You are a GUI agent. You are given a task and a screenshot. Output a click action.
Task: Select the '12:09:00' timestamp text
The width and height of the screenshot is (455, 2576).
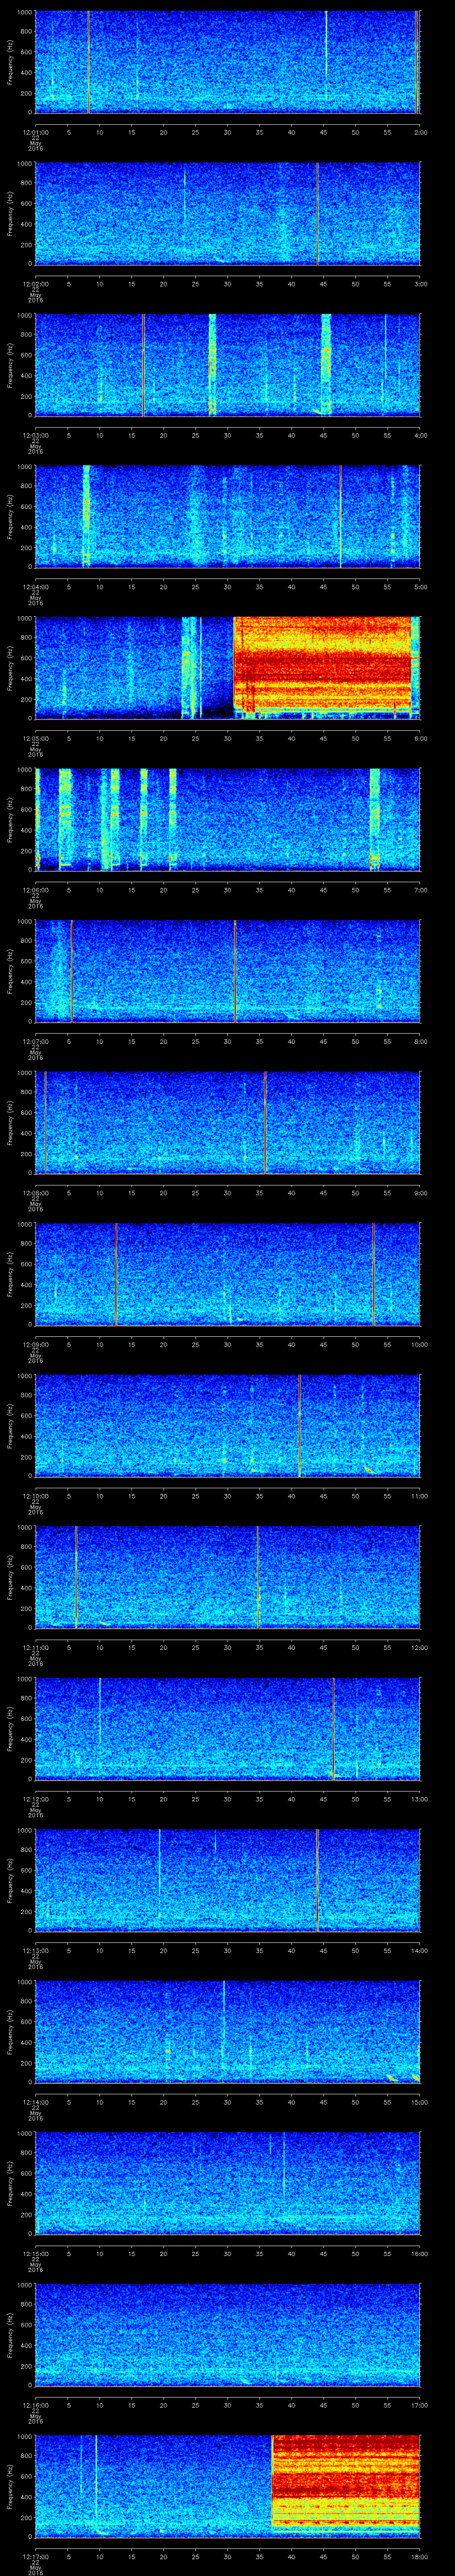[x=35, y=1344]
